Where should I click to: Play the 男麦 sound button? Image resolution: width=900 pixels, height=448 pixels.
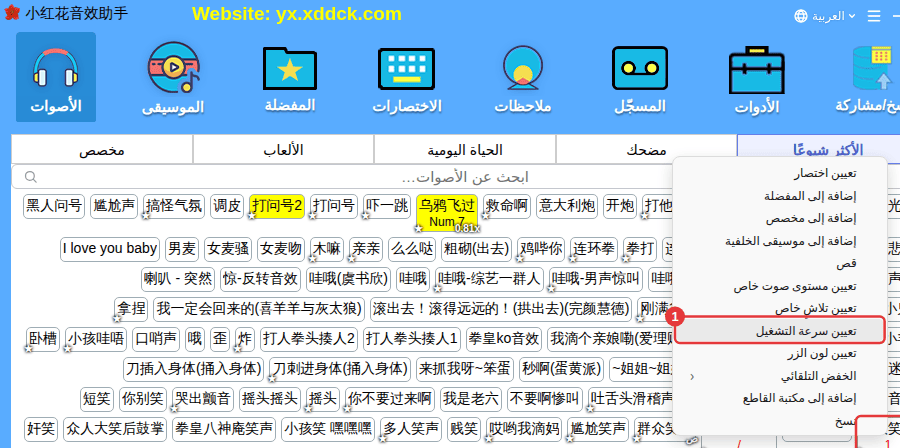click(182, 249)
